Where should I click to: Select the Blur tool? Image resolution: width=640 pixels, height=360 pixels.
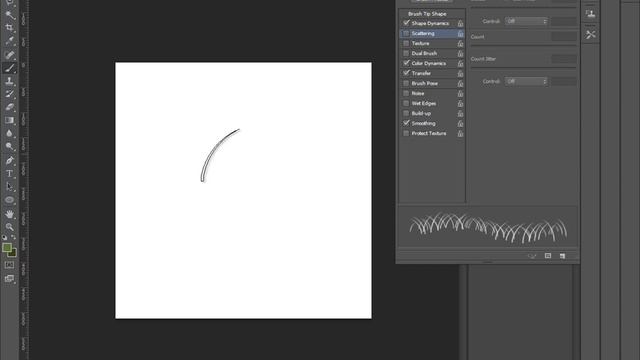9,133
